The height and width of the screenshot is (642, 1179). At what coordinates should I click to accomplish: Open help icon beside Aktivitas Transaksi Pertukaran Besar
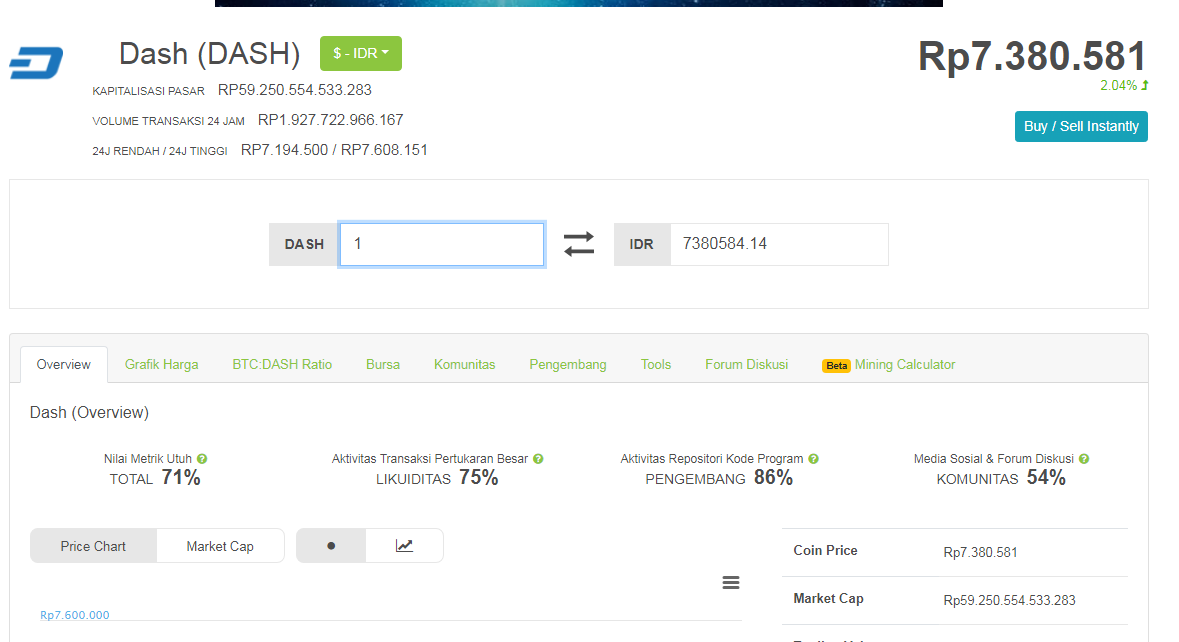[538, 459]
